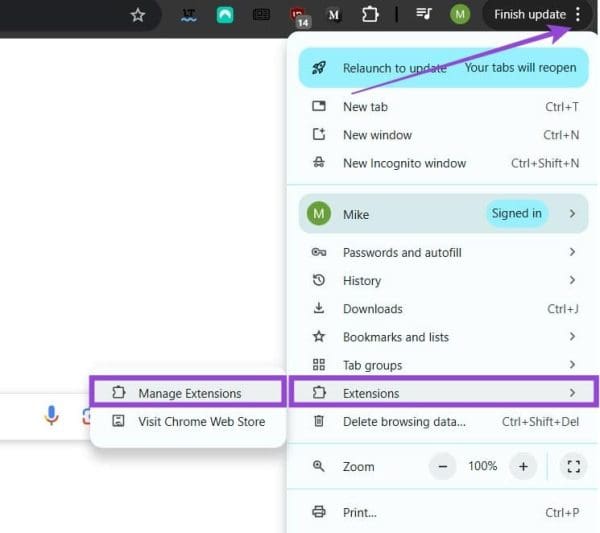Click the media controls music note icon
The height and width of the screenshot is (533, 600).
tap(424, 15)
